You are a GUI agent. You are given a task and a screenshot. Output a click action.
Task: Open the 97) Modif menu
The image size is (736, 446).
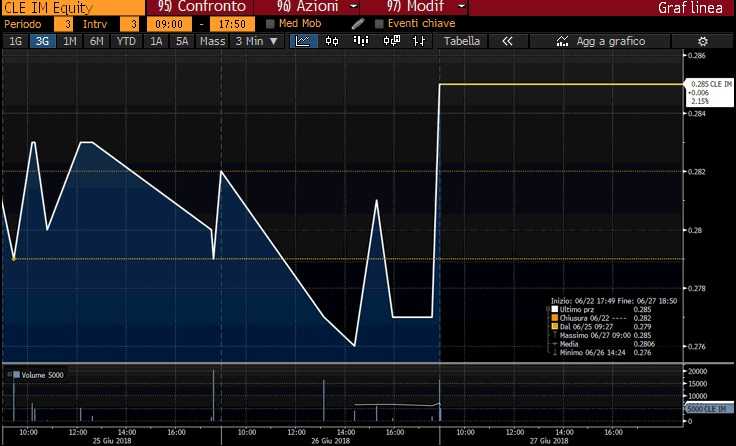415,7
